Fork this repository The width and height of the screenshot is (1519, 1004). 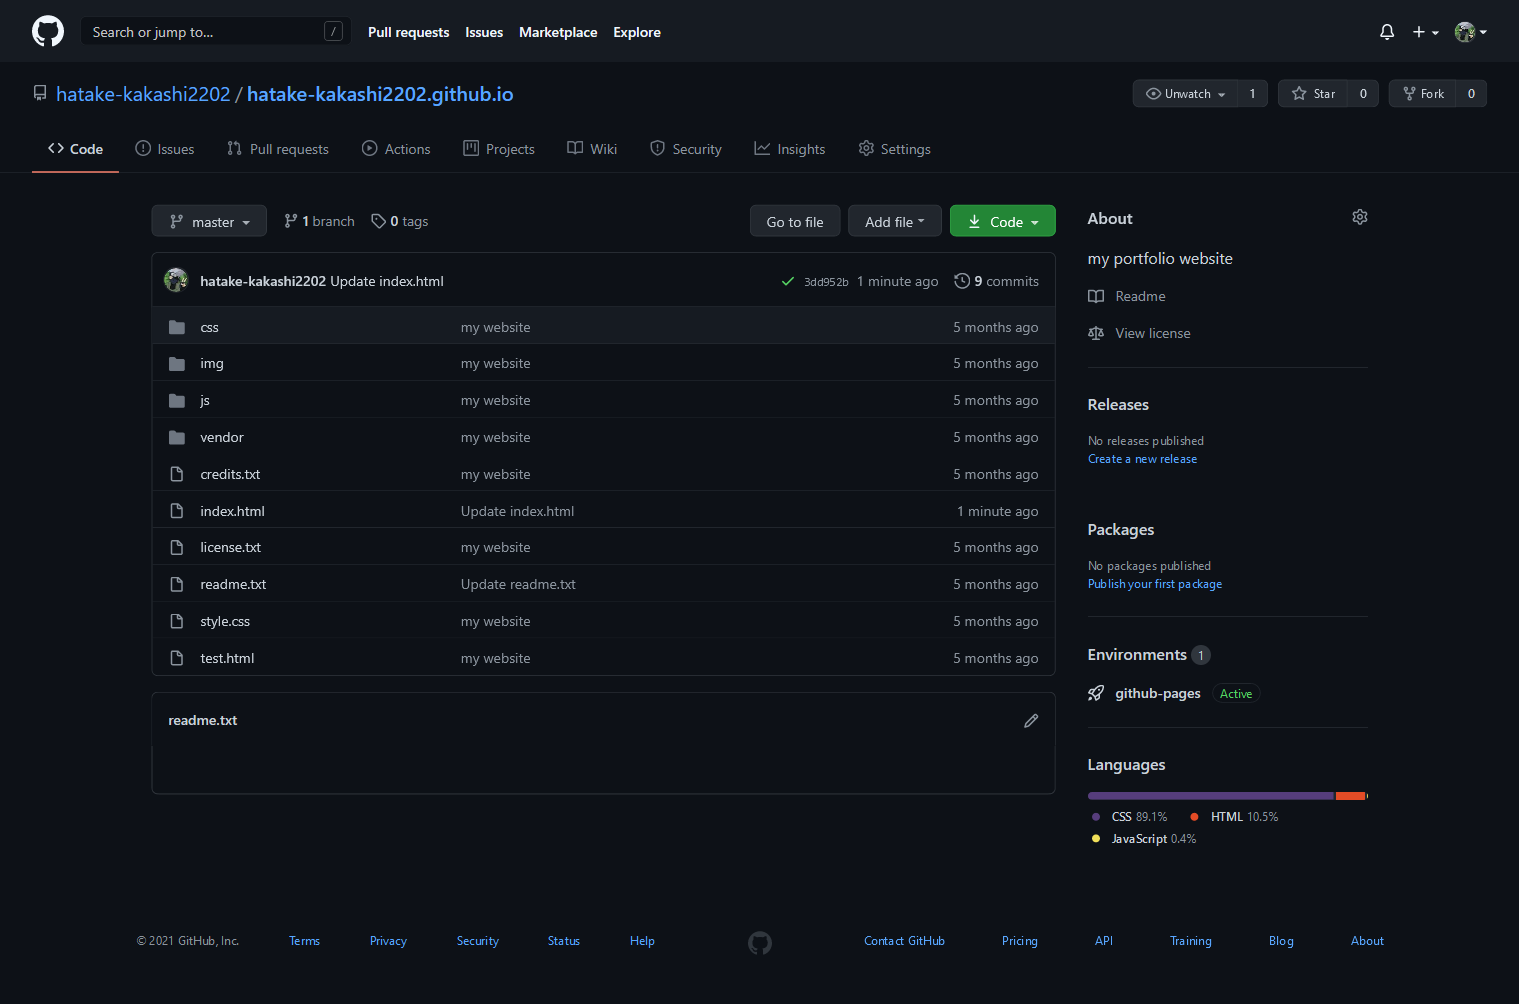point(1422,94)
